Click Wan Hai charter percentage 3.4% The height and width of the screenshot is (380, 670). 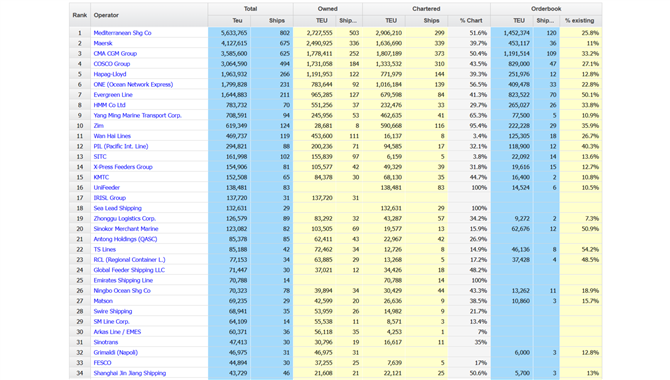[480, 136]
